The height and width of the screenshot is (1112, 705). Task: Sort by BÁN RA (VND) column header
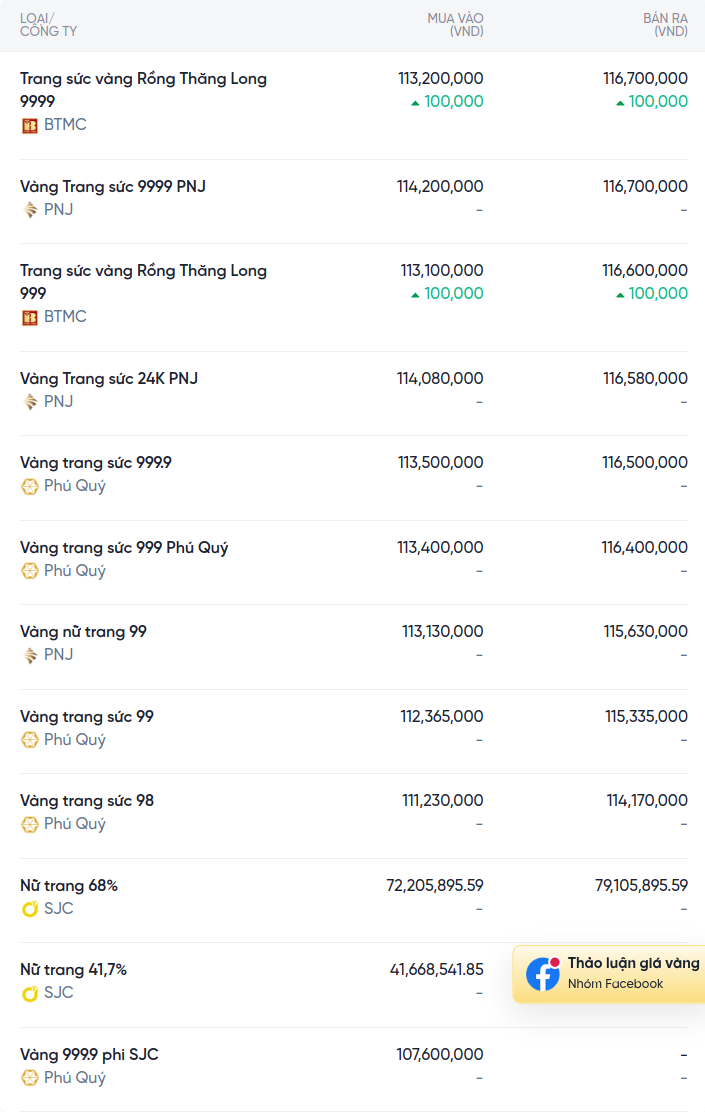point(665,25)
